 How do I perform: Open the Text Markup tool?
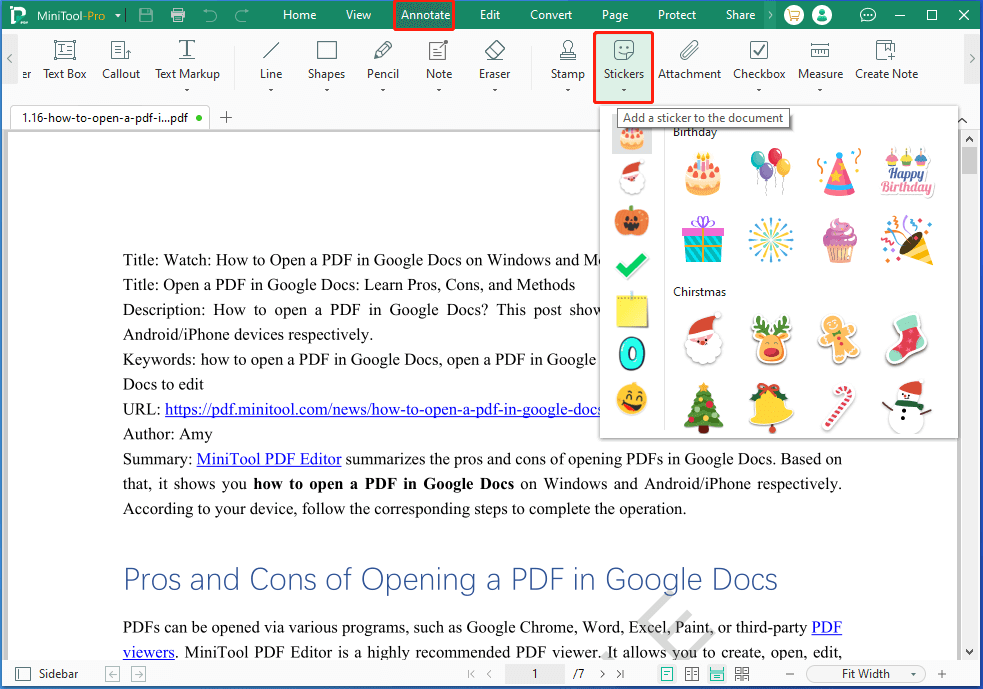187,65
